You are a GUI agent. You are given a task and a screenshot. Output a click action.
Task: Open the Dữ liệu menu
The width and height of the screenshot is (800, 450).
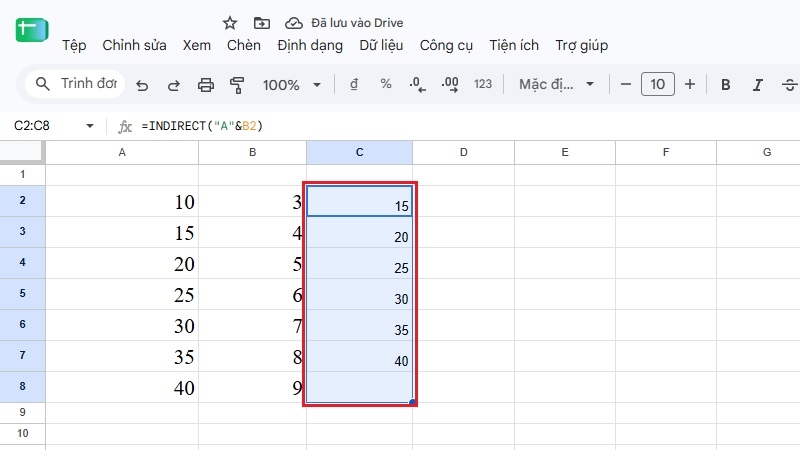coord(381,45)
